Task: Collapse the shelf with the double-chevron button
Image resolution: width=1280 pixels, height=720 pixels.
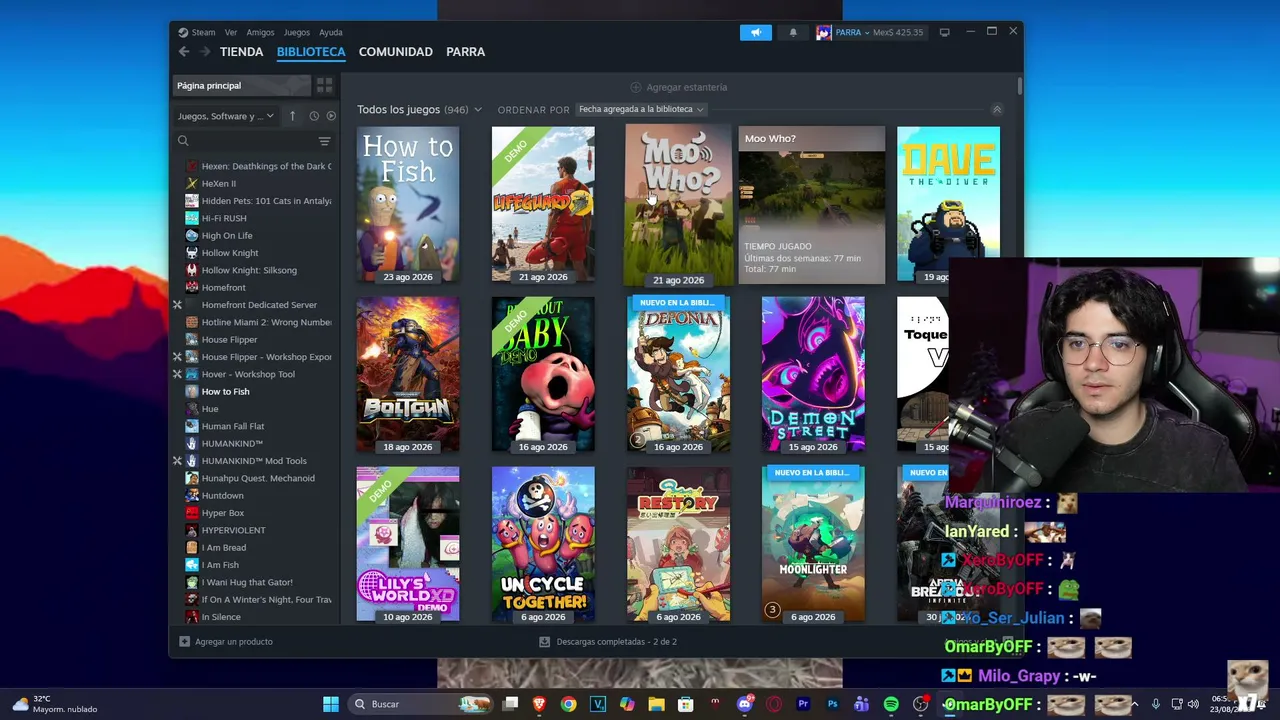Action: [x=996, y=109]
